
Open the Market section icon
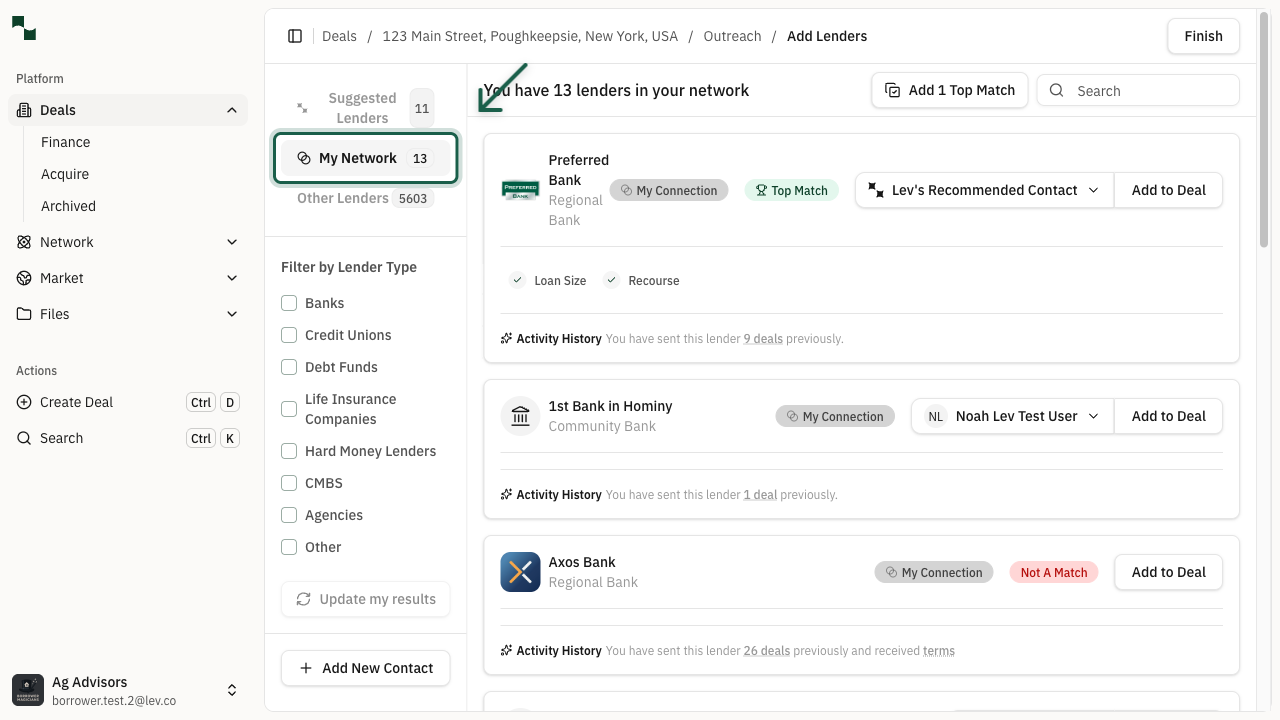pyautogui.click(x=24, y=277)
